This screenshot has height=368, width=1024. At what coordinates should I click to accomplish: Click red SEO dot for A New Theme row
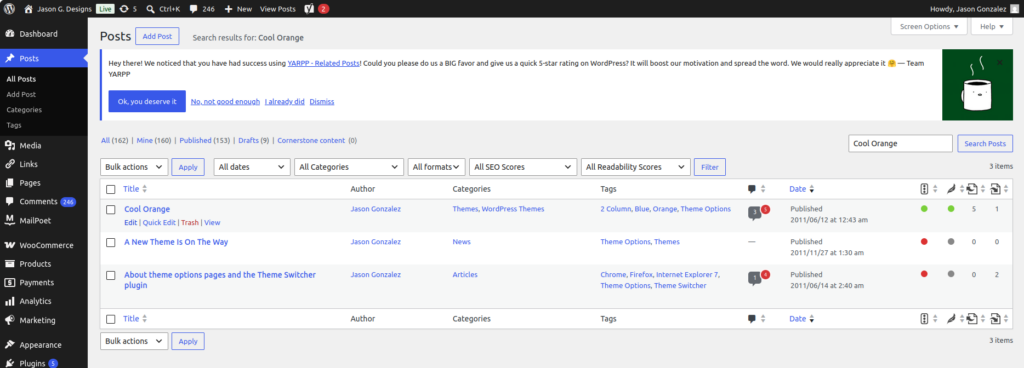(924, 241)
